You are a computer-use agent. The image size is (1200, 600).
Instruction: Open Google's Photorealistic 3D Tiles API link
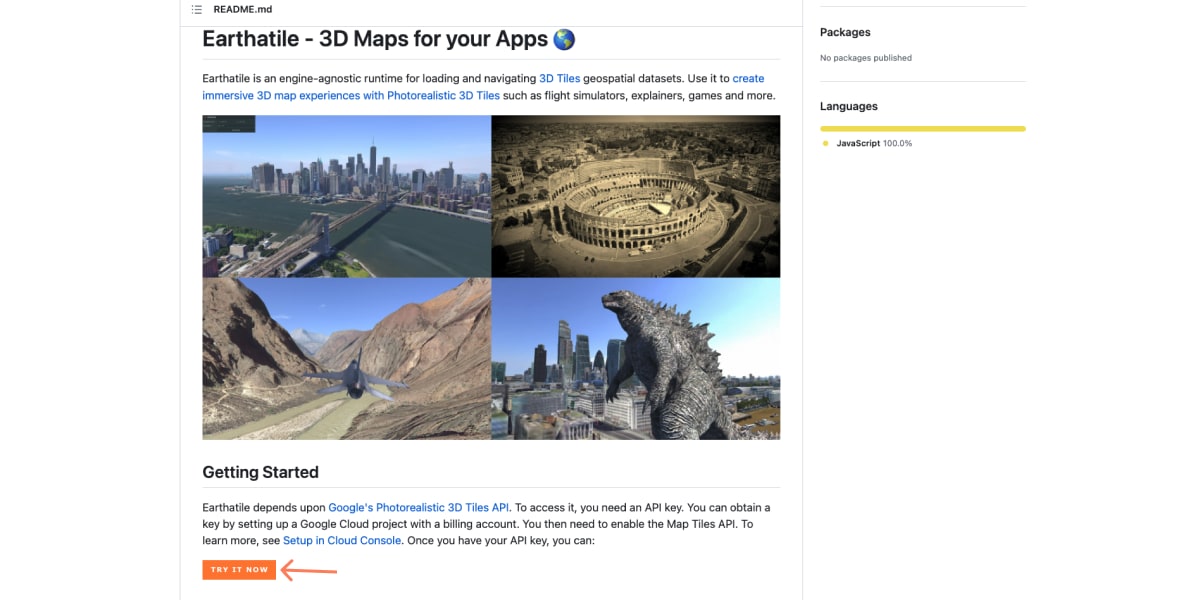[419, 508]
